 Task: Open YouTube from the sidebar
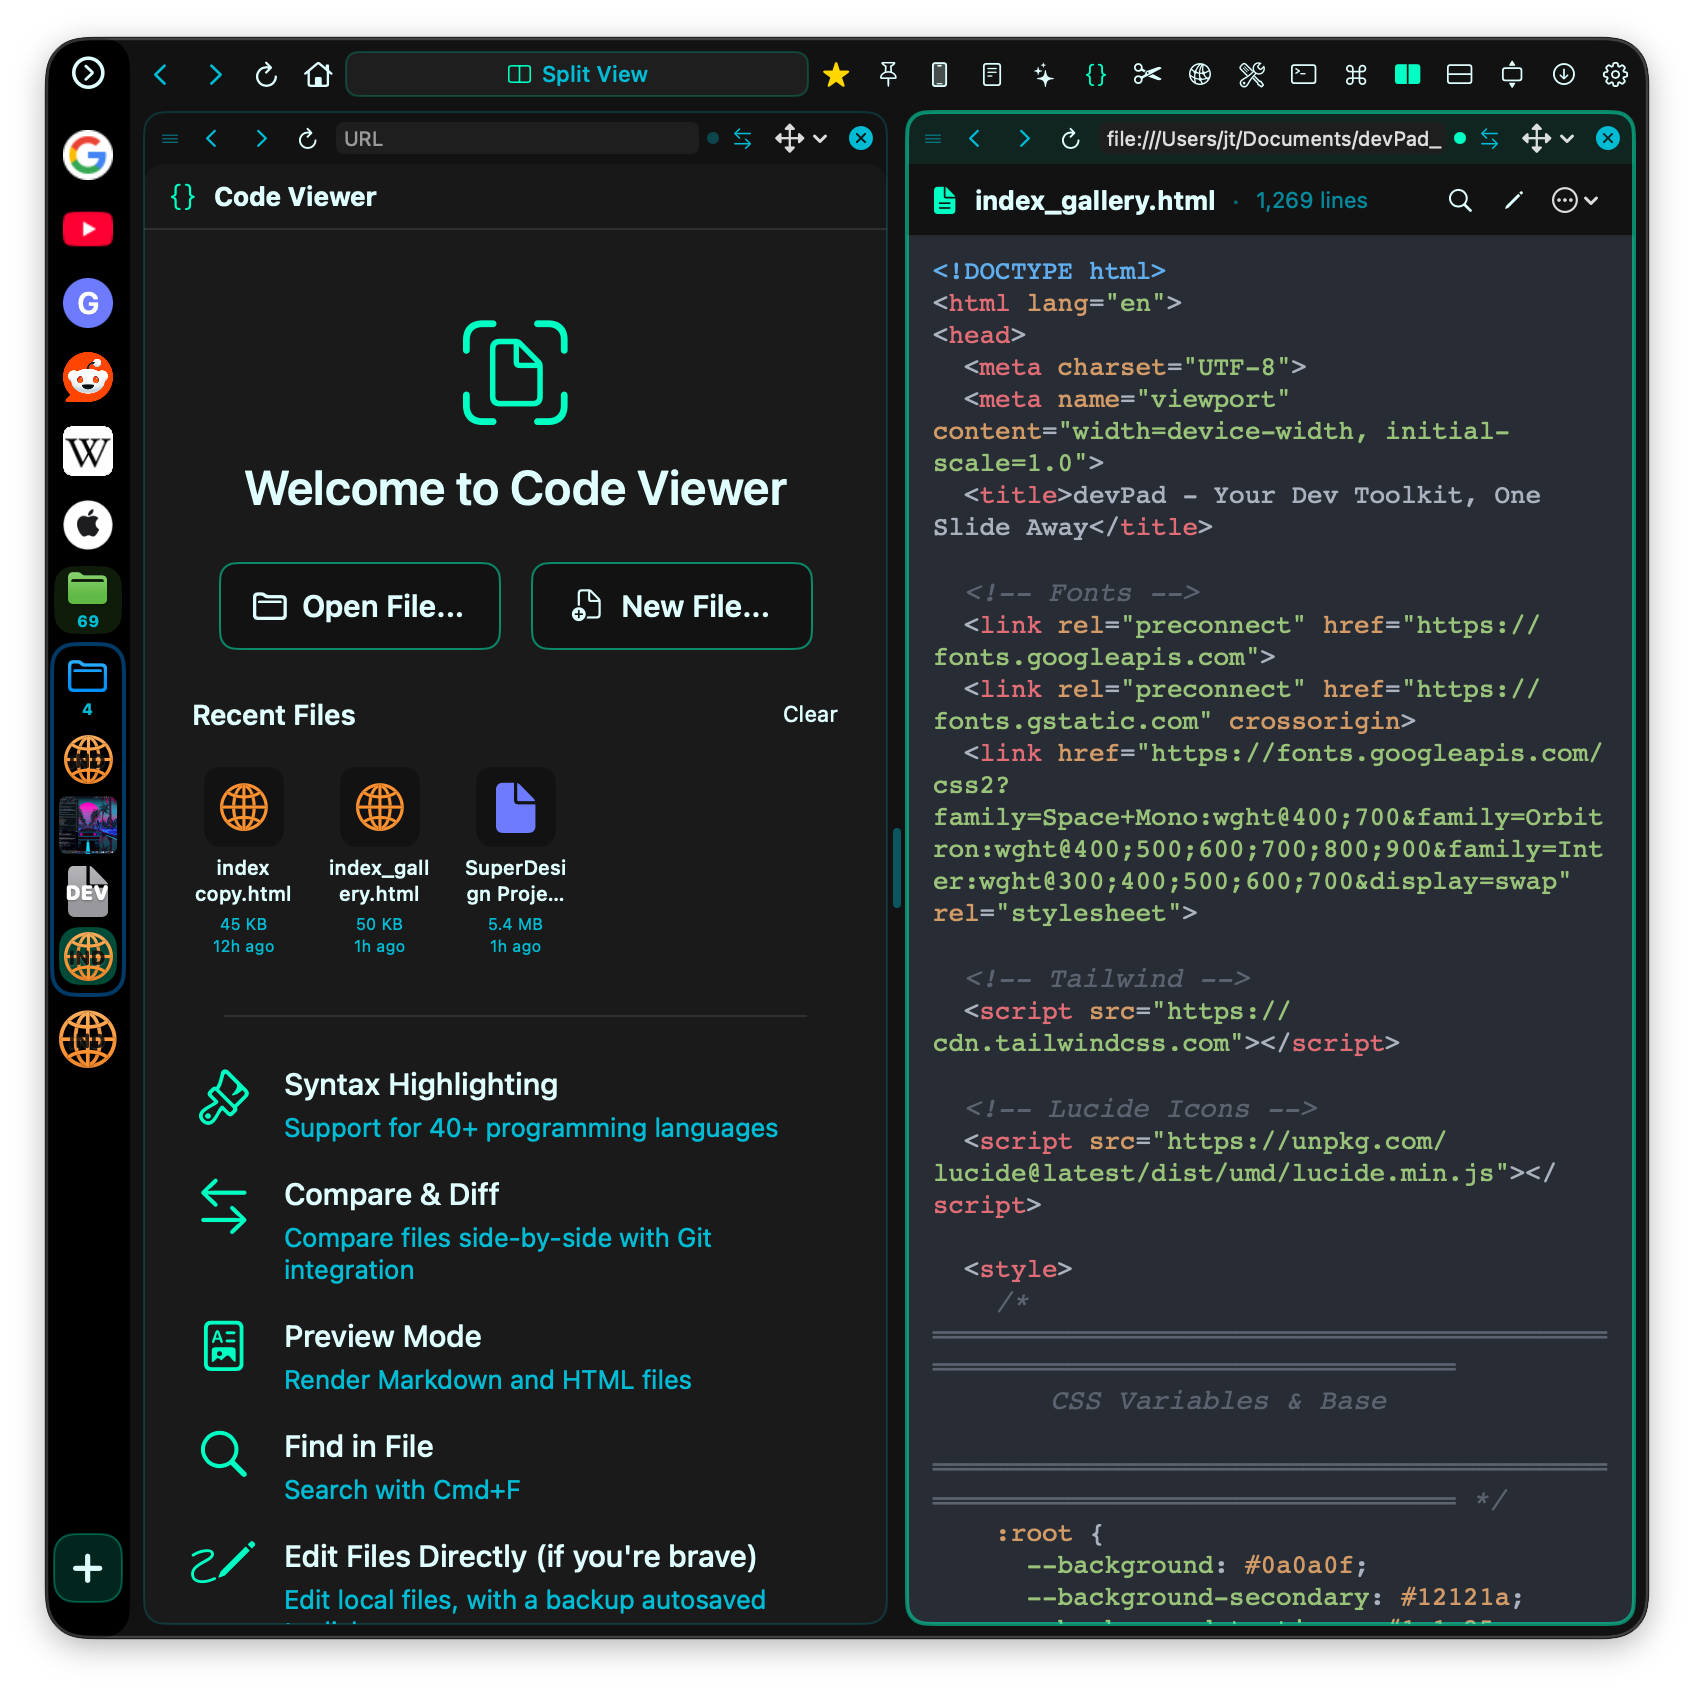87,229
